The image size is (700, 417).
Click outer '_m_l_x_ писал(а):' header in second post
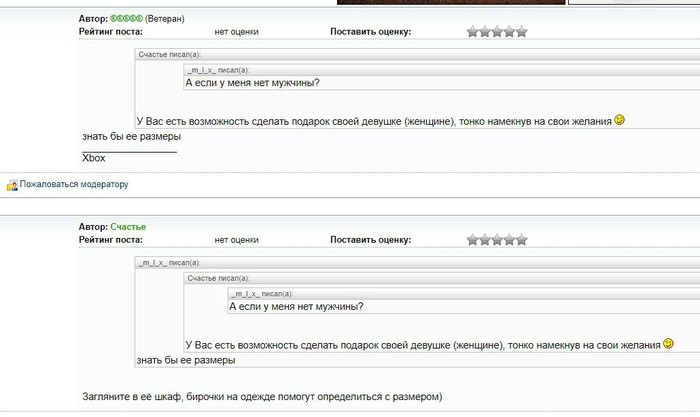click(170, 263)
